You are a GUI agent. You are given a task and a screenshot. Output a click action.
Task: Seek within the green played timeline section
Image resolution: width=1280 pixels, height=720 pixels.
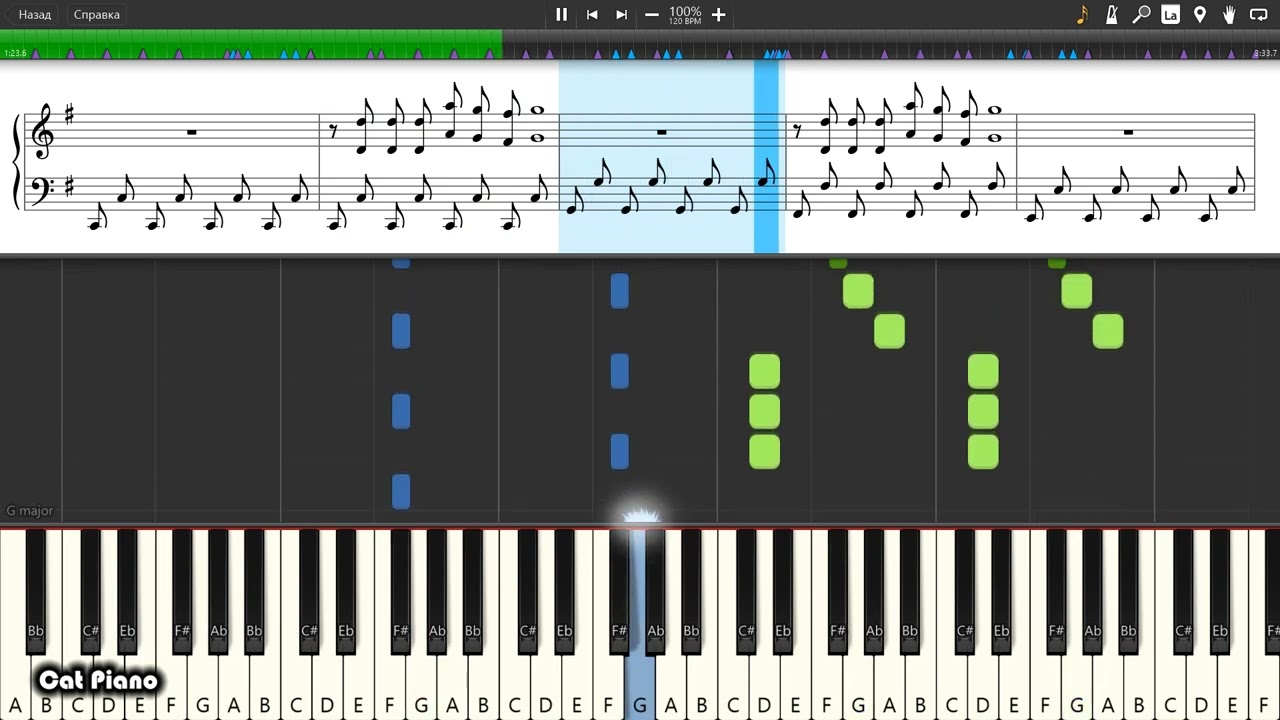click(x=251, y=44)
